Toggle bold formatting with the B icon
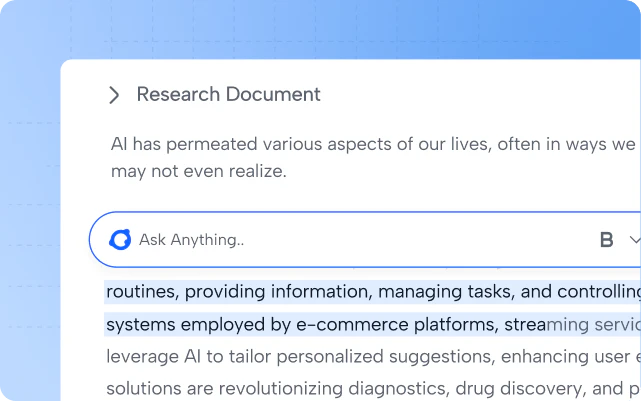The image size is (641, 401). tap(606, 240)
